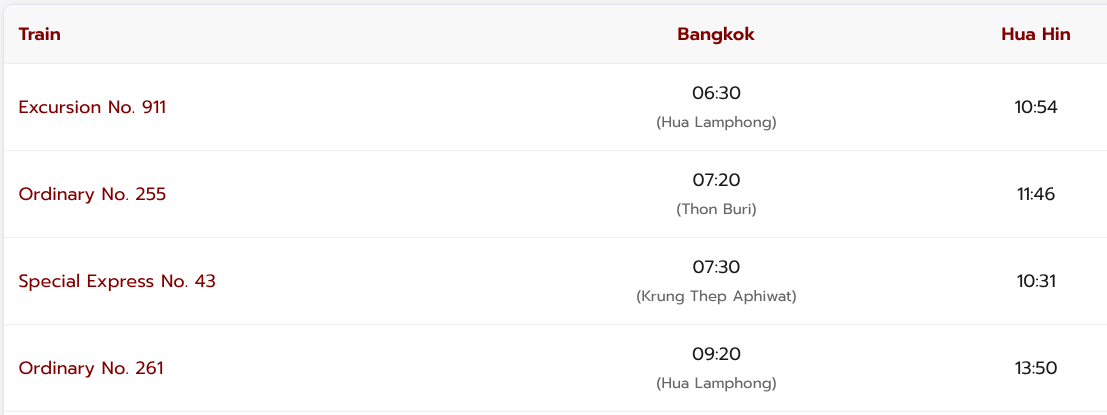Select the Krung Thep Aphiwat station label
Image resolution: width=1107 pixels, height=415 pixels.
coord(716,297)
